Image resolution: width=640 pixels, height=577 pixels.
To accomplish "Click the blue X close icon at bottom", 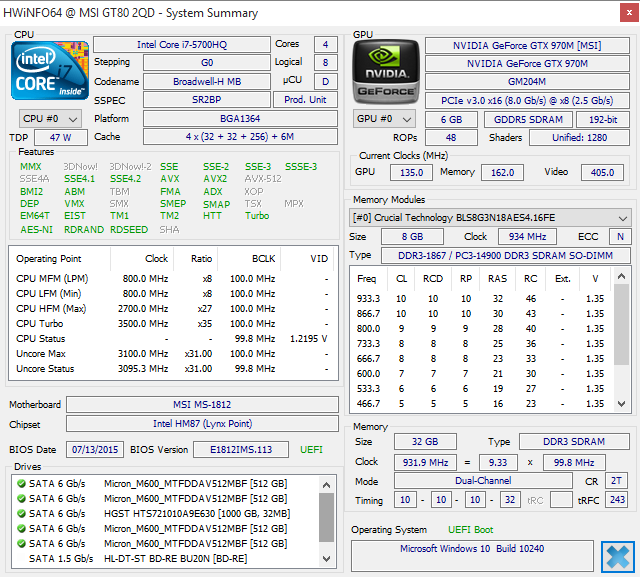I will [x=618, y=557].
